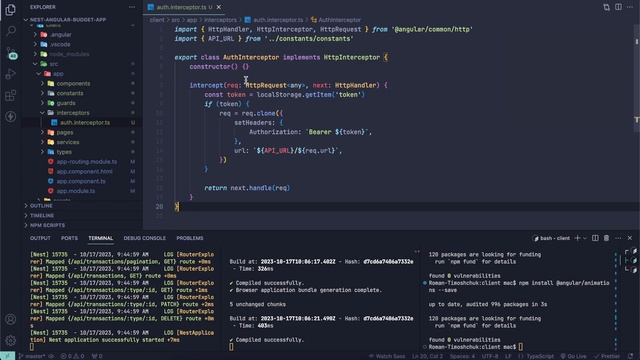The image size is (640, 360).
Task: Close the auth.interceptor.ts editor tab
Action: pyautogui.click(x=219, y=7)
